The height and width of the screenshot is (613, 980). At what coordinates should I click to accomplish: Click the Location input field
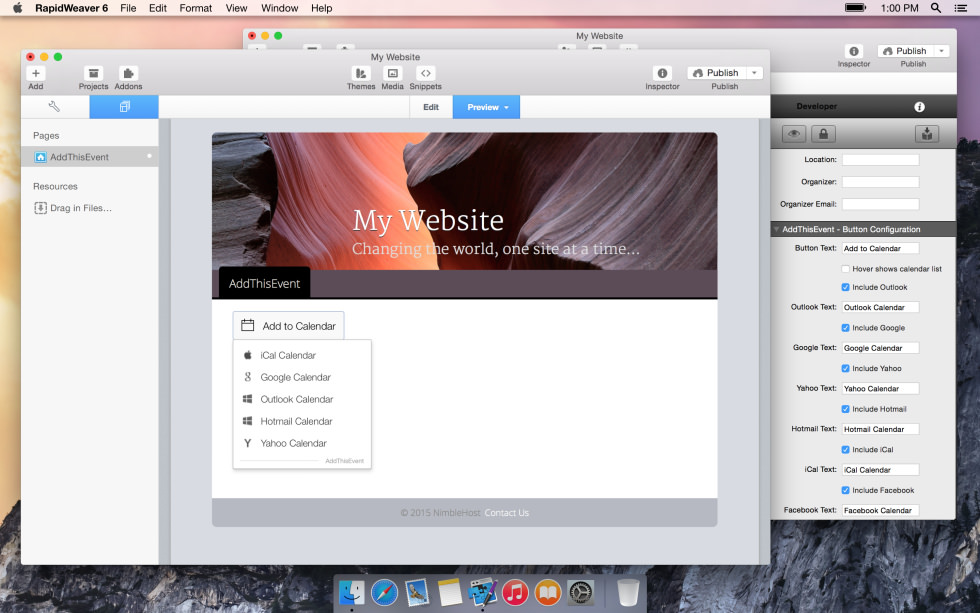[x=880, y=160]
